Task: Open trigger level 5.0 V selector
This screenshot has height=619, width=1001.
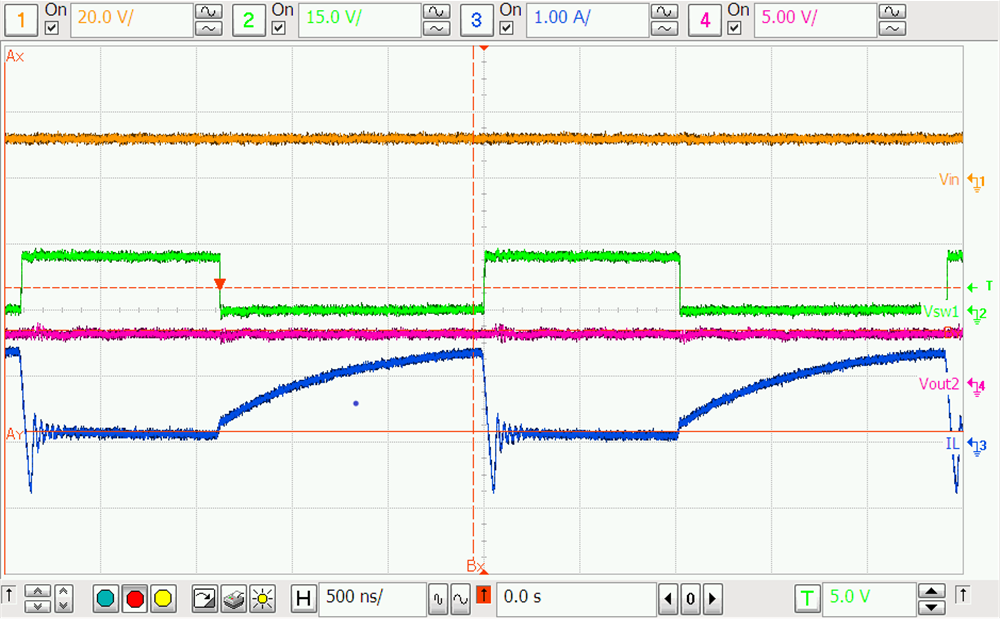Action: 868,598
